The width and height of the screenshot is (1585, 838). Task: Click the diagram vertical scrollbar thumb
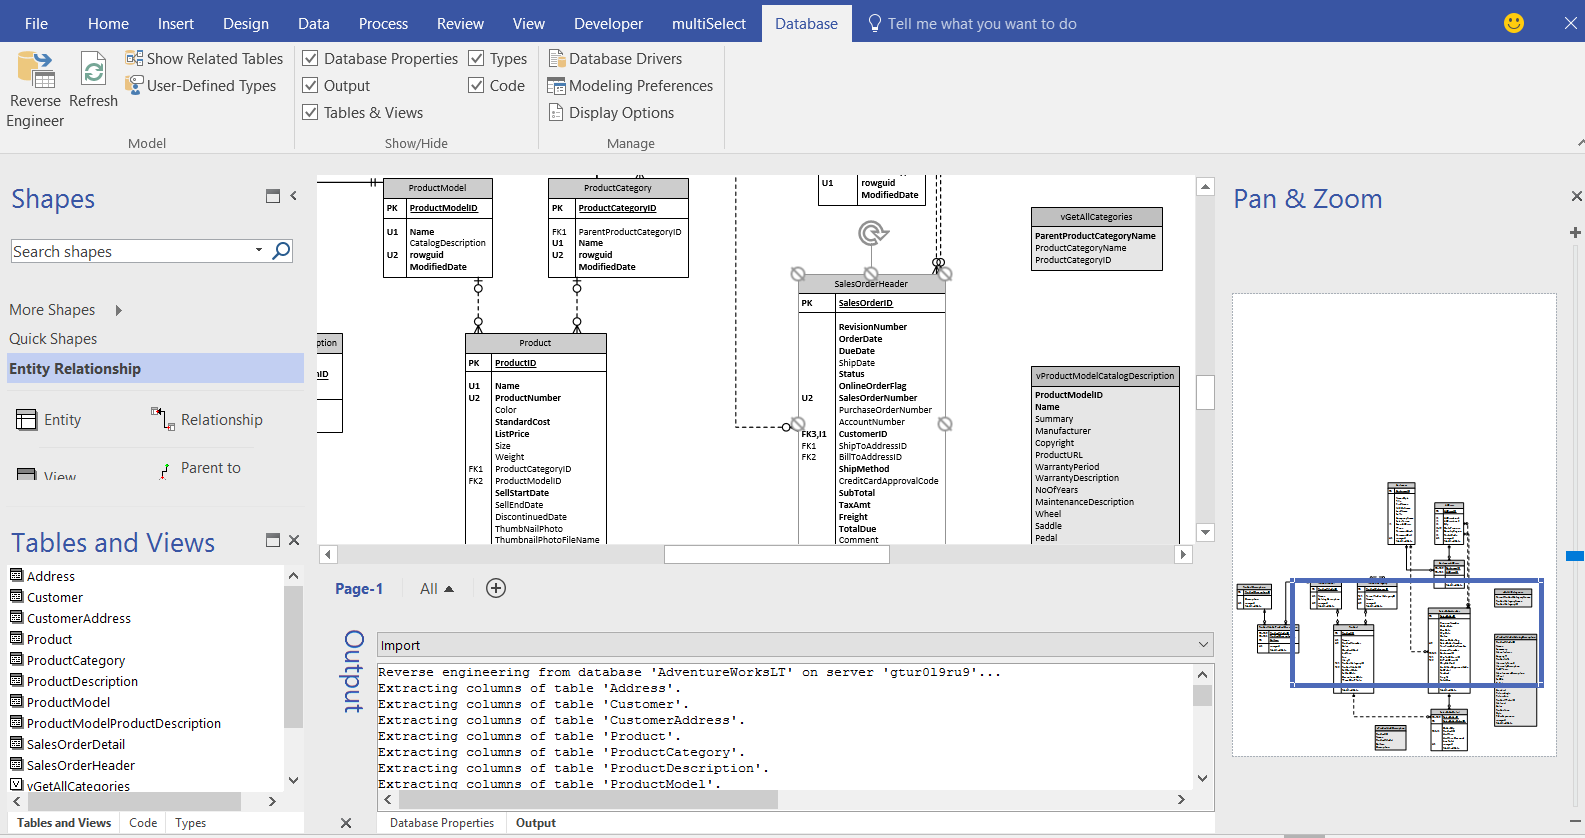pyautogui.click(x=1205, y=392)
